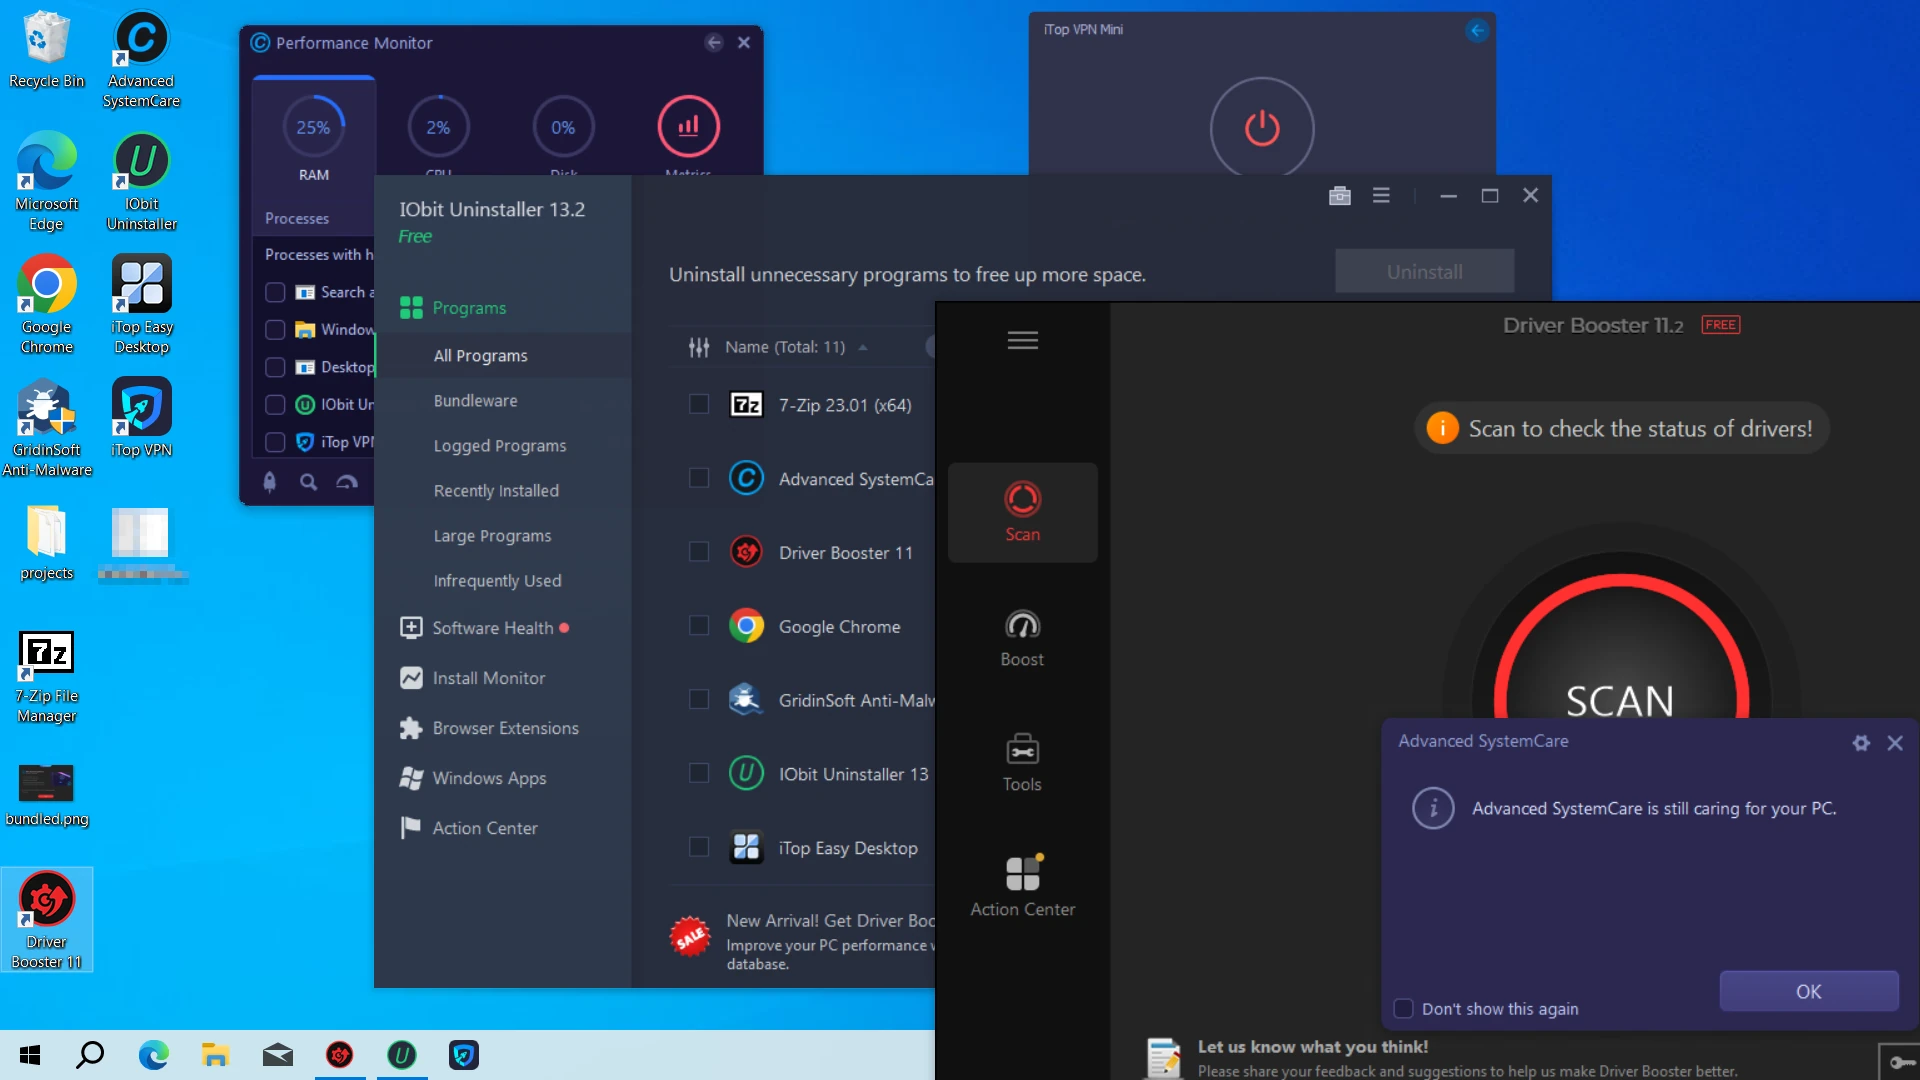This screenshot has width=1920, height=1080.
Task: Open the Action Center in Driver Booster
Action: (1022, 884)
